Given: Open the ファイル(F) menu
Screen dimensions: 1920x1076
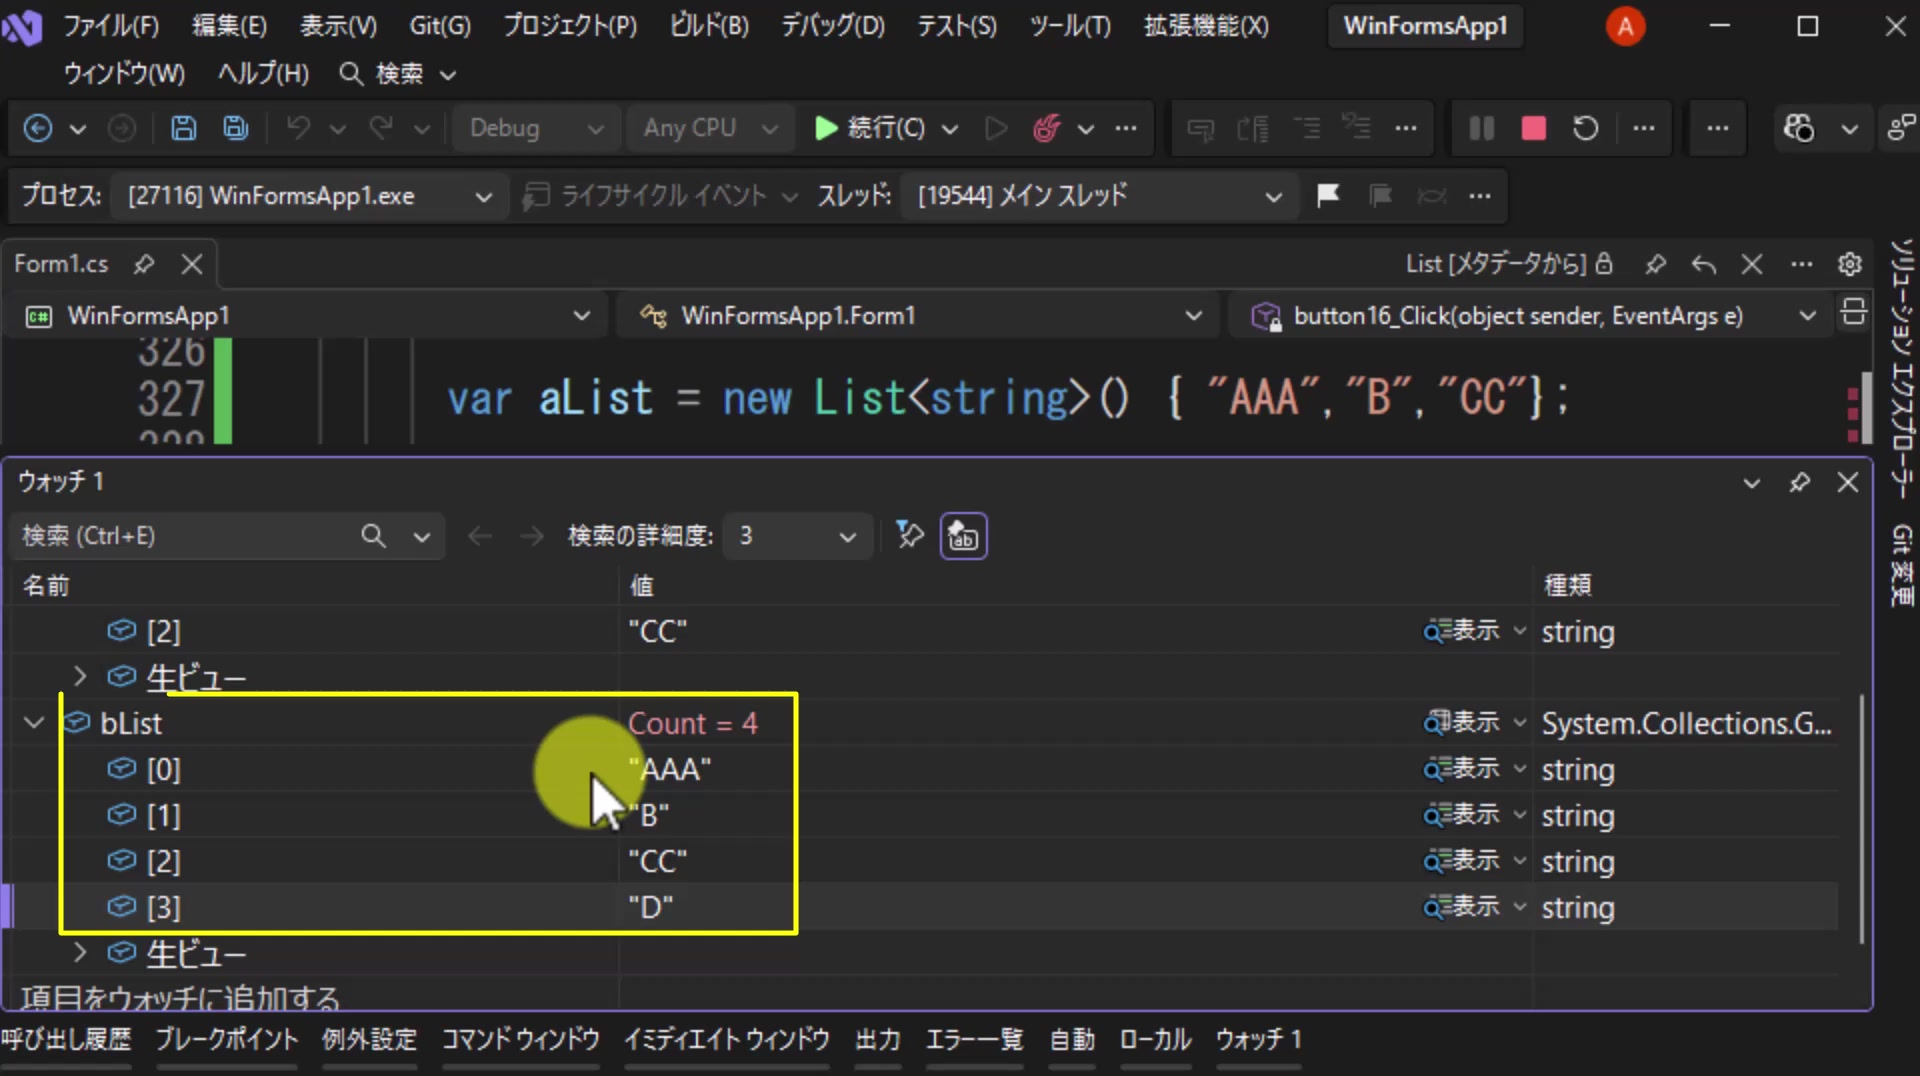Looking at the screenshot, I should (111, 26).
